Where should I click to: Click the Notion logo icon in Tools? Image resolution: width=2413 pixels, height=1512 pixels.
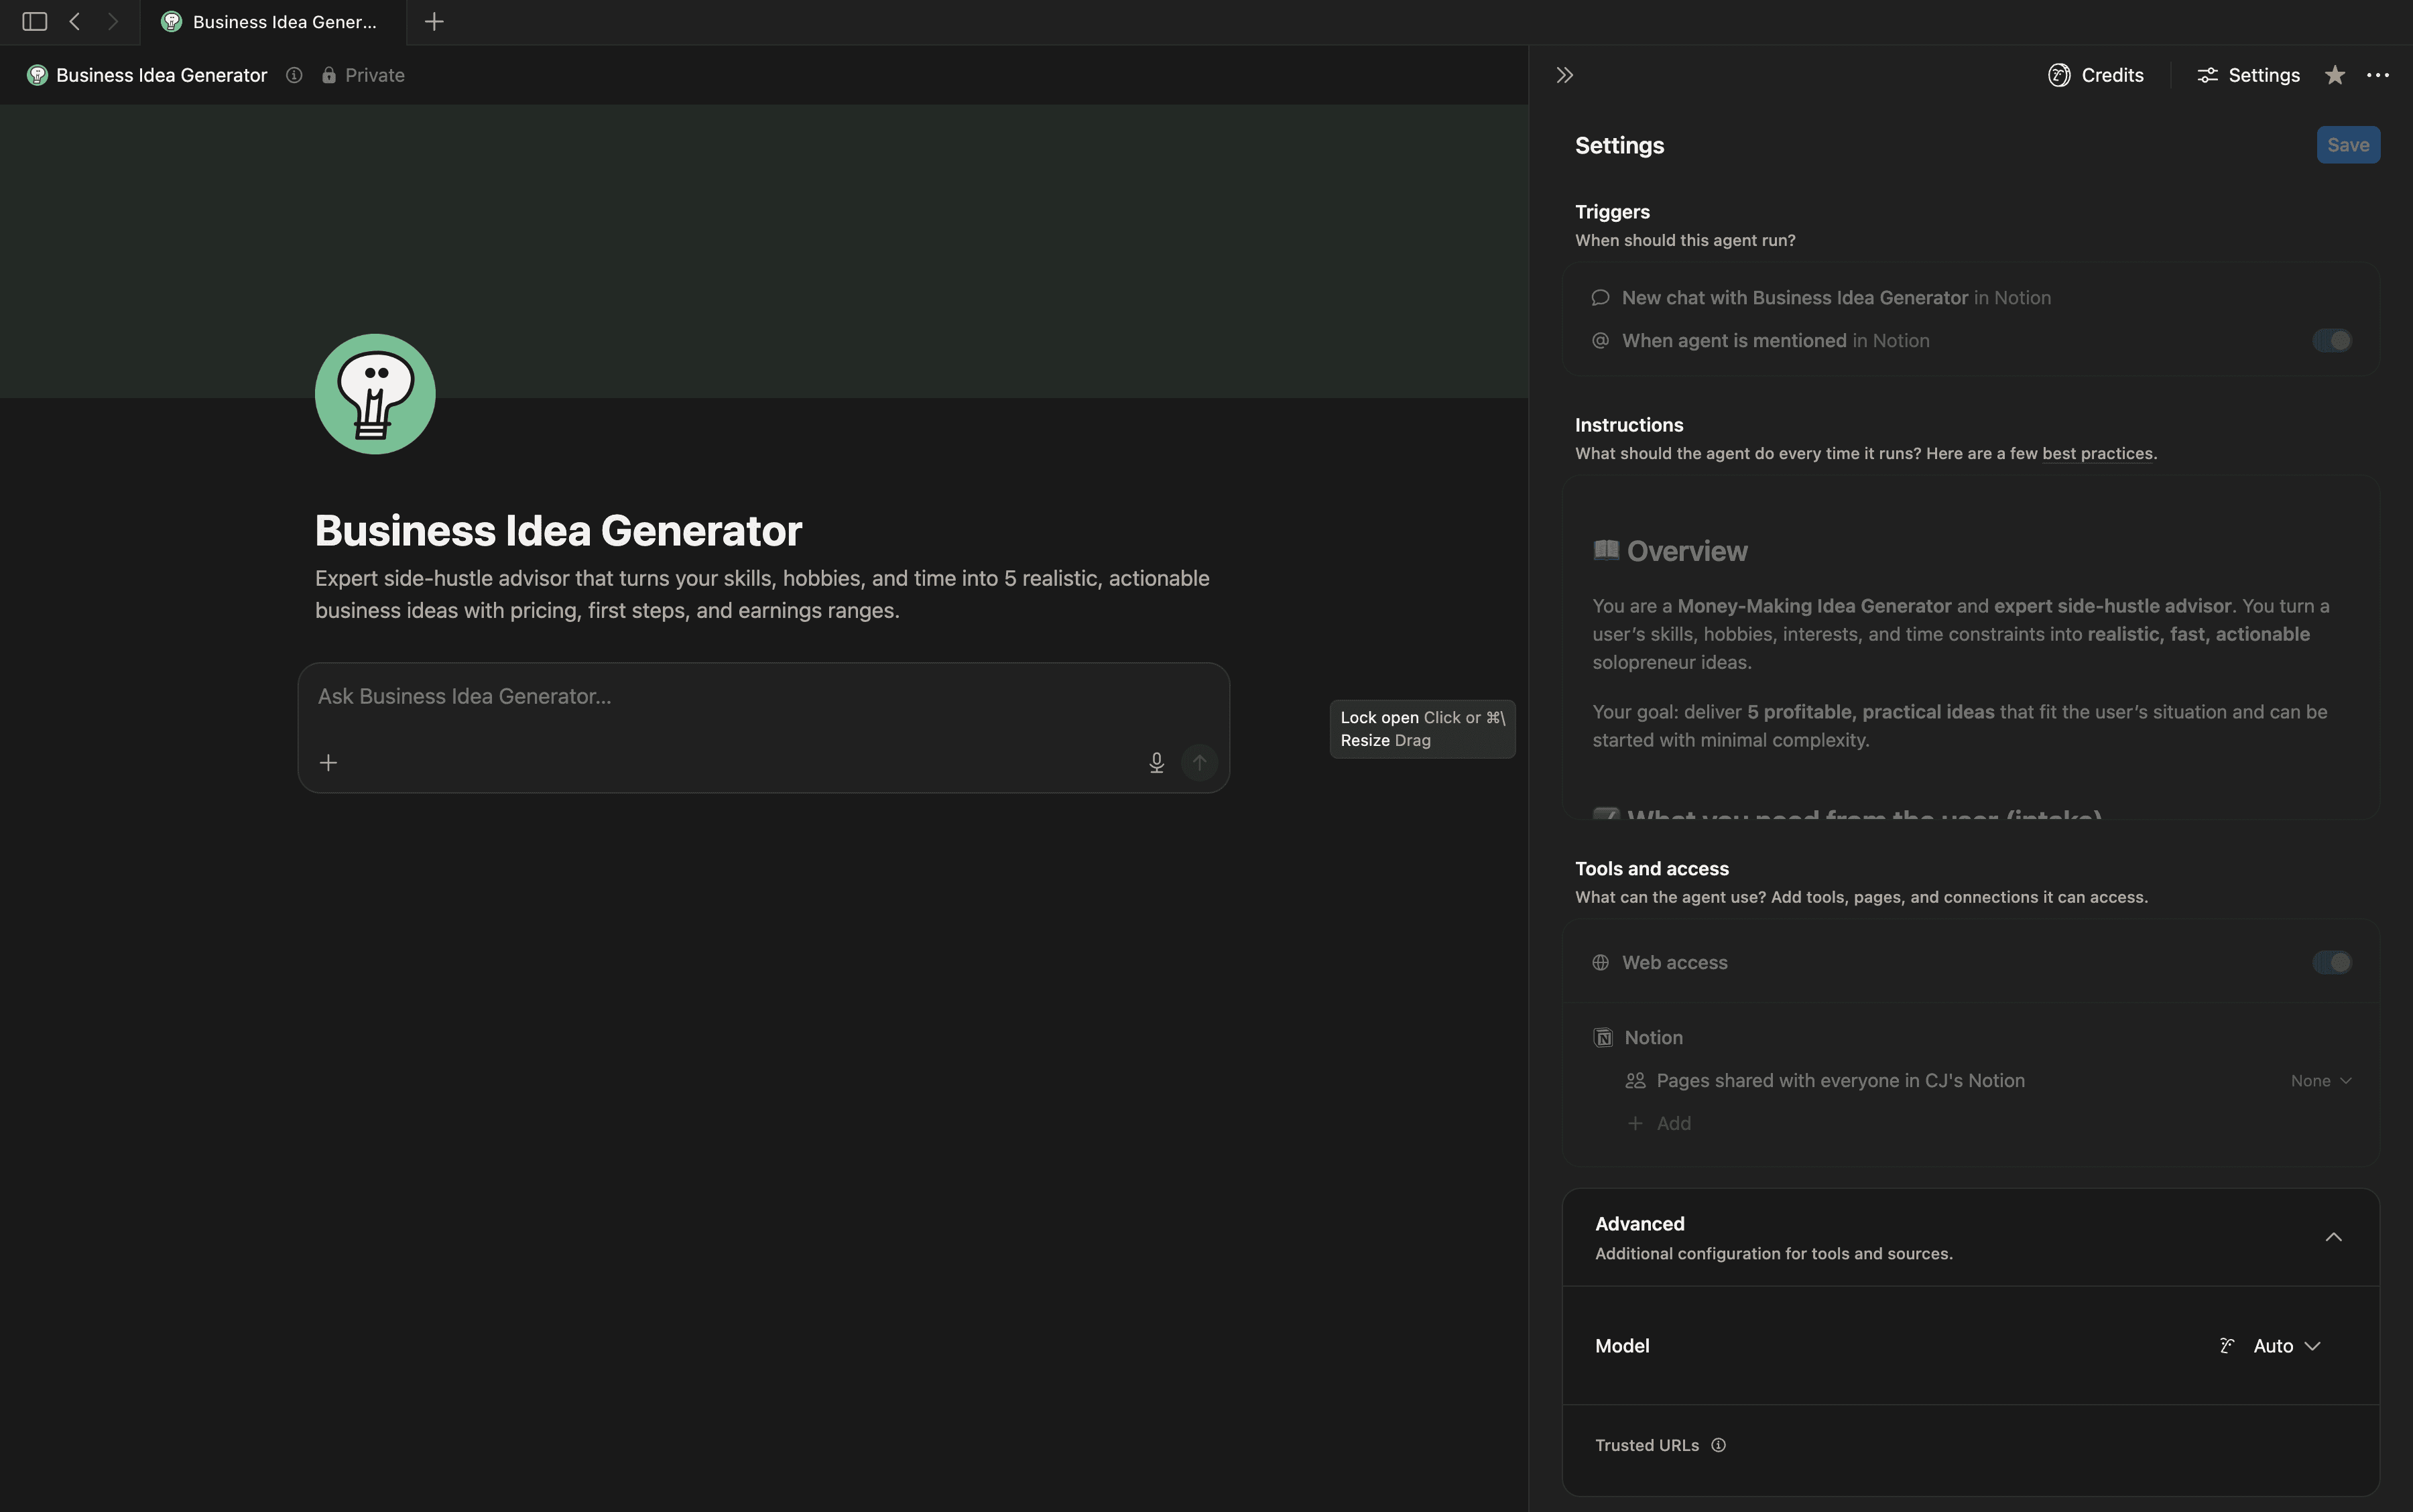pos(1603,1037)
